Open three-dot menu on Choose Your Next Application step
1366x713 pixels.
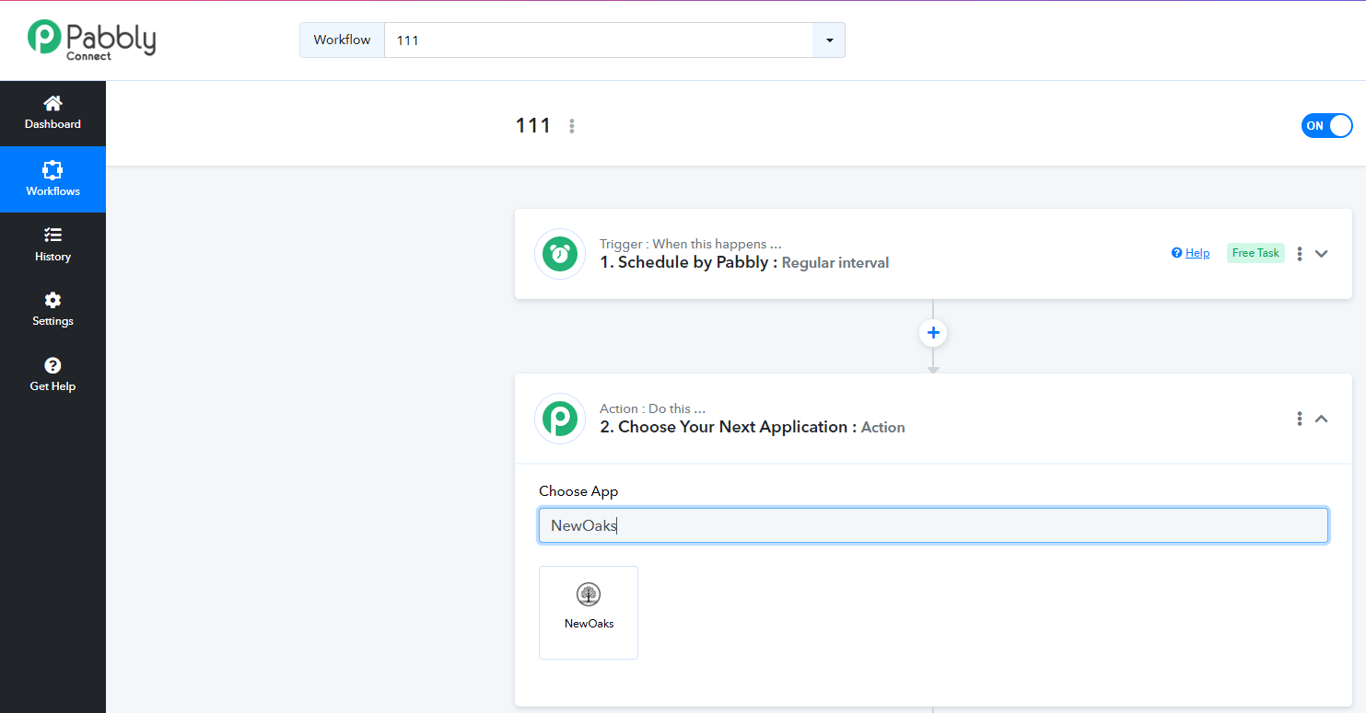[1299, 419]
